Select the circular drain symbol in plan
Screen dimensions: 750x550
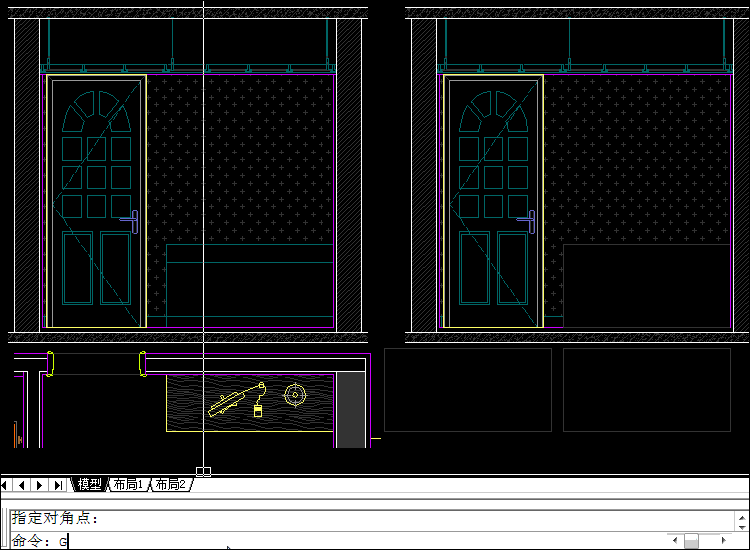(x=294, y=395)
